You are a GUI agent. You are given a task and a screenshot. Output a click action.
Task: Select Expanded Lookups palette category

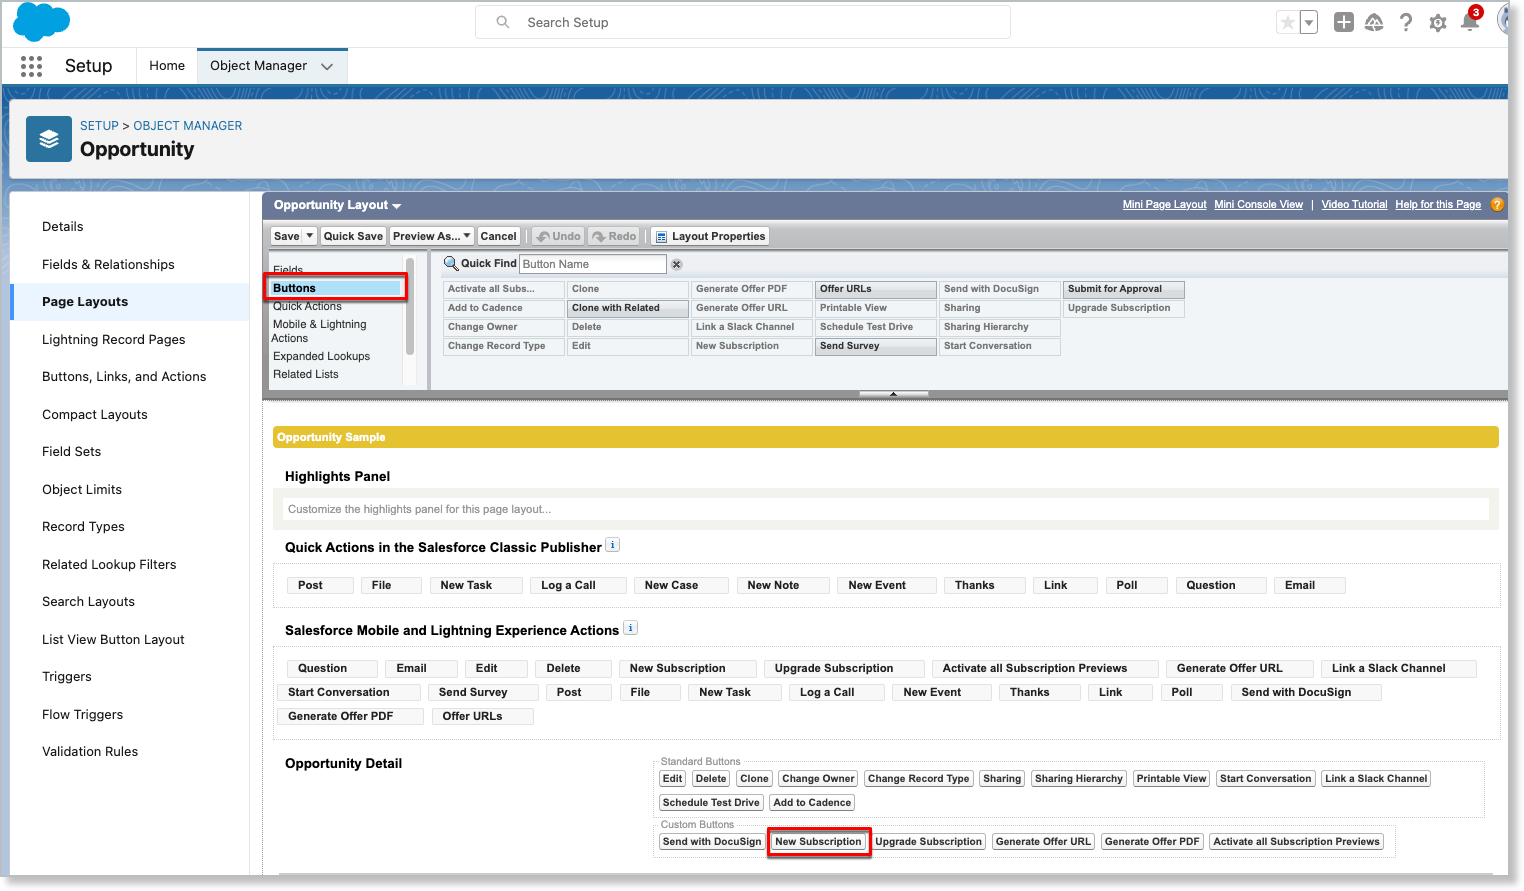(321, 356)
